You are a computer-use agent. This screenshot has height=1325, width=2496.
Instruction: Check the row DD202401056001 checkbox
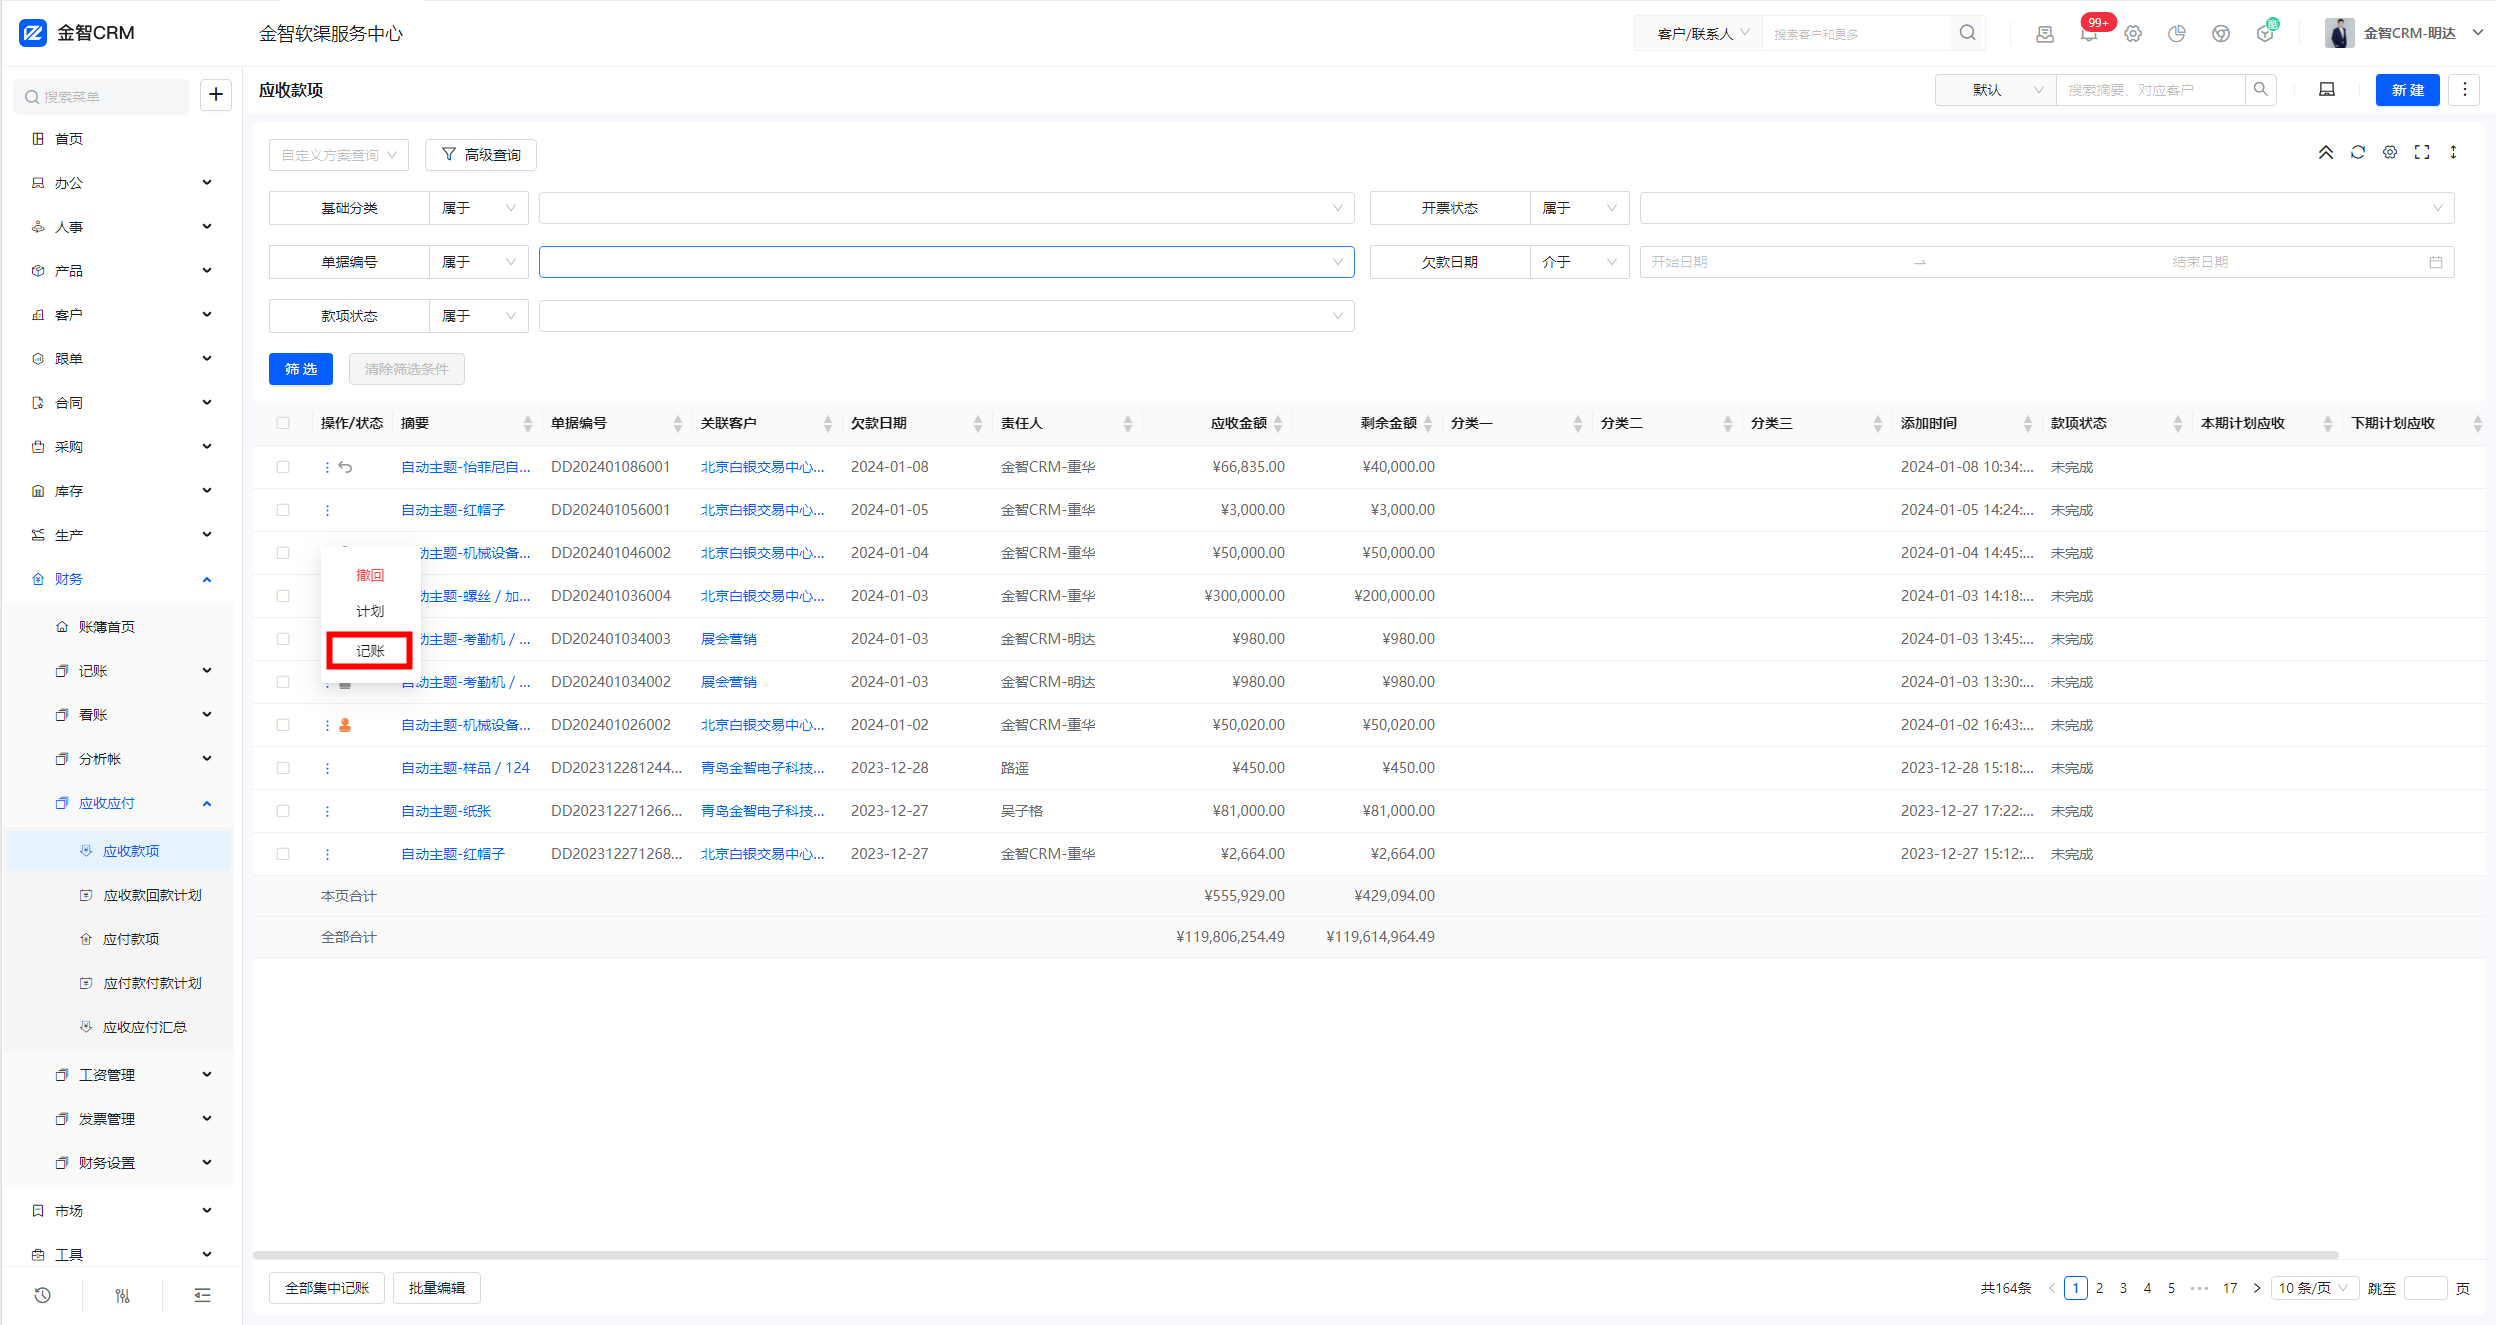pyautogui.click(x=283, y=510)
